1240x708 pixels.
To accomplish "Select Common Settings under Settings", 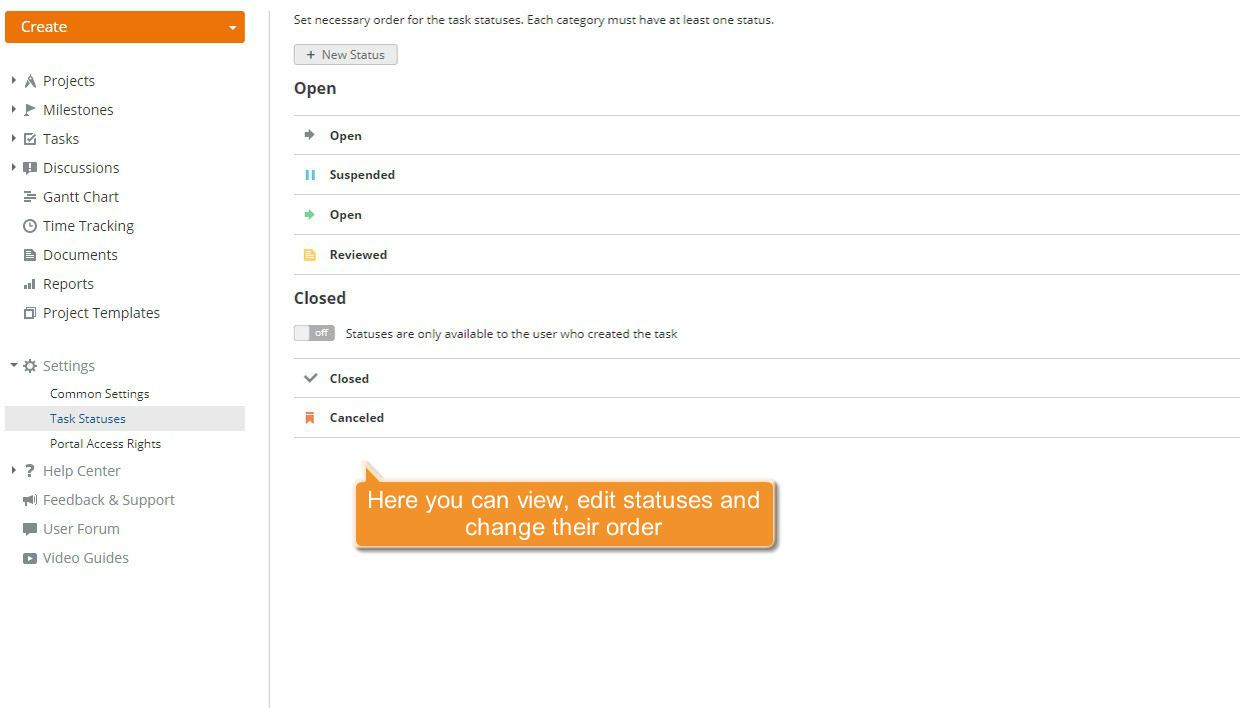I will [x=99, y=393].
